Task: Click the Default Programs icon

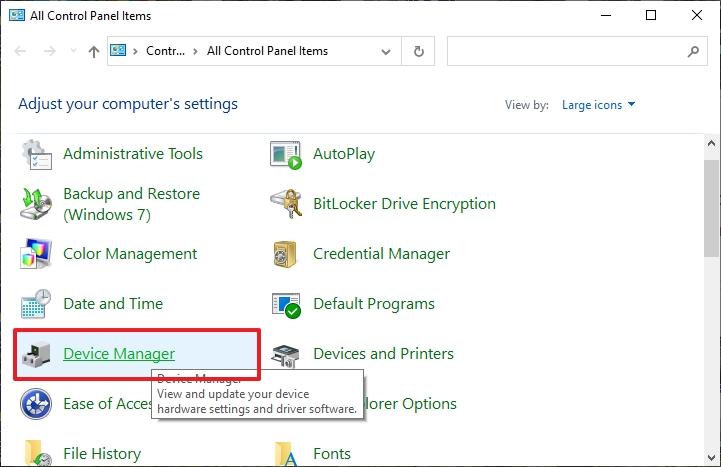Action: 286,304
